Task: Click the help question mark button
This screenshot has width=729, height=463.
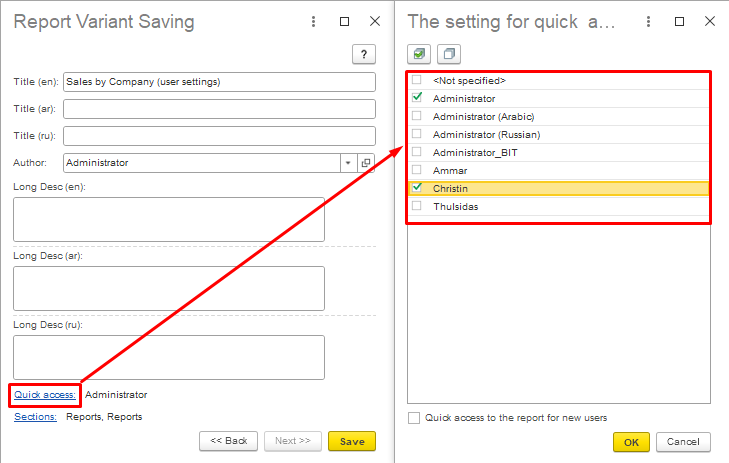Action: 363,55
